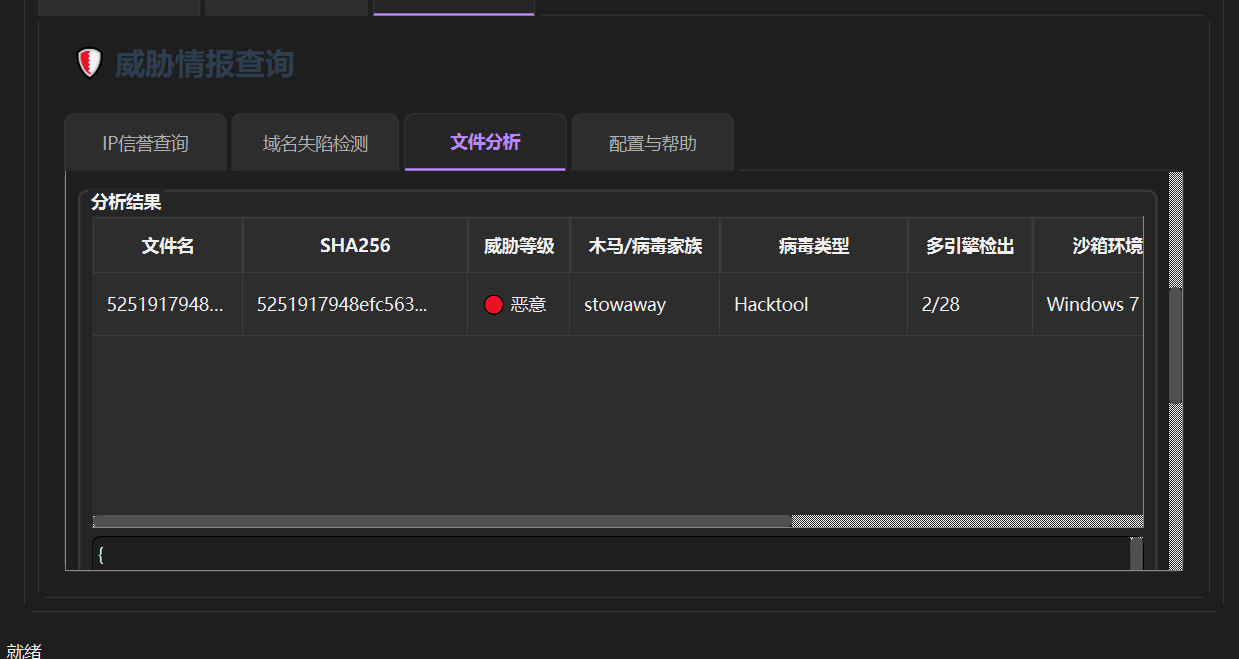Click the 多引擎检出 column header

tap(970, 246)
